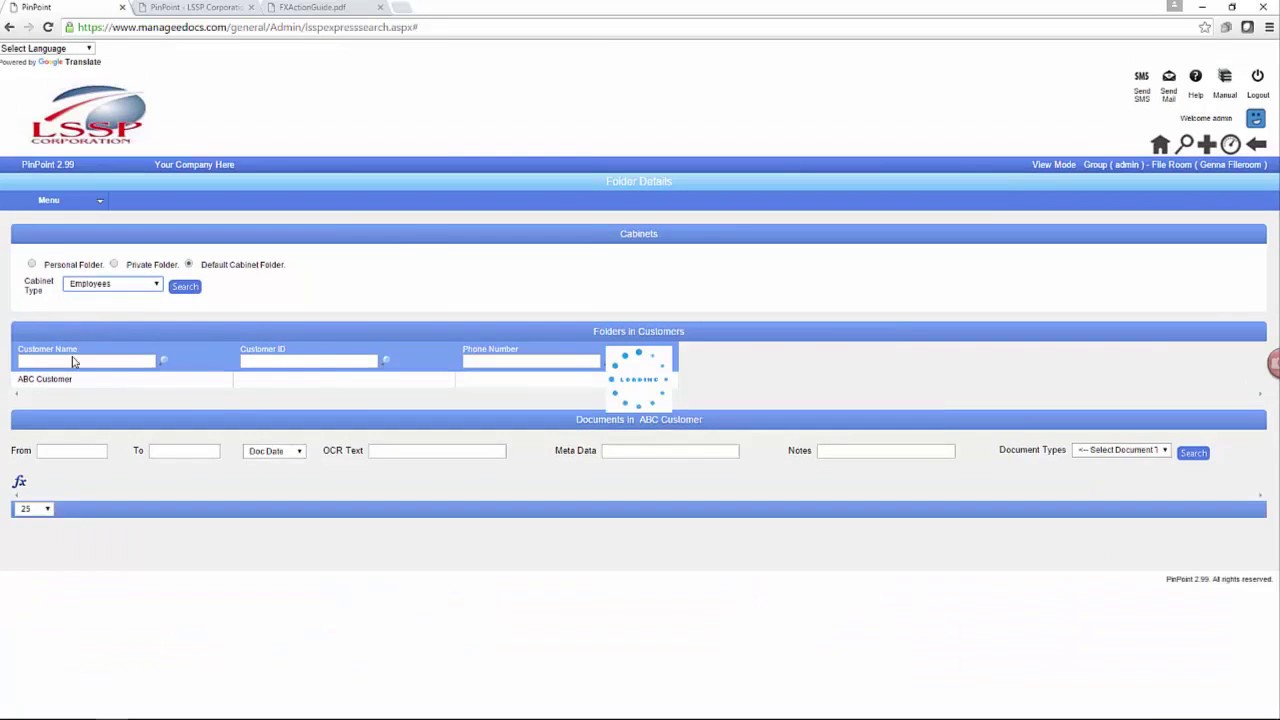1280x720 pixels.
Task: Click the View Mode link
Action: pos(1054,164)
